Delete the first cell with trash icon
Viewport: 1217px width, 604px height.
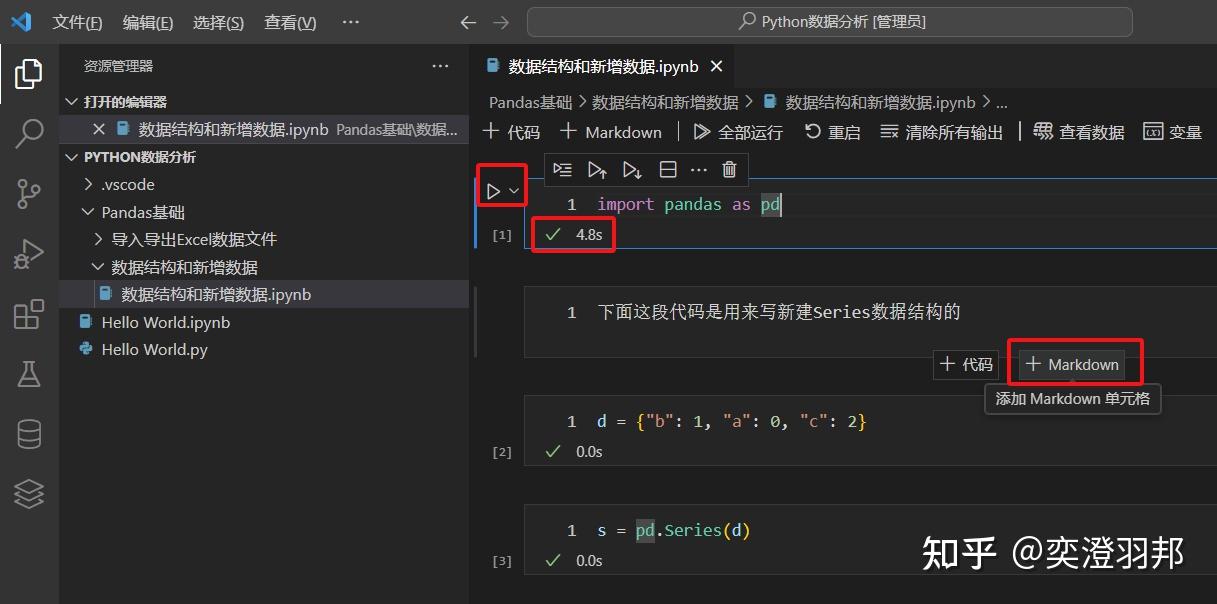[729, 169]
